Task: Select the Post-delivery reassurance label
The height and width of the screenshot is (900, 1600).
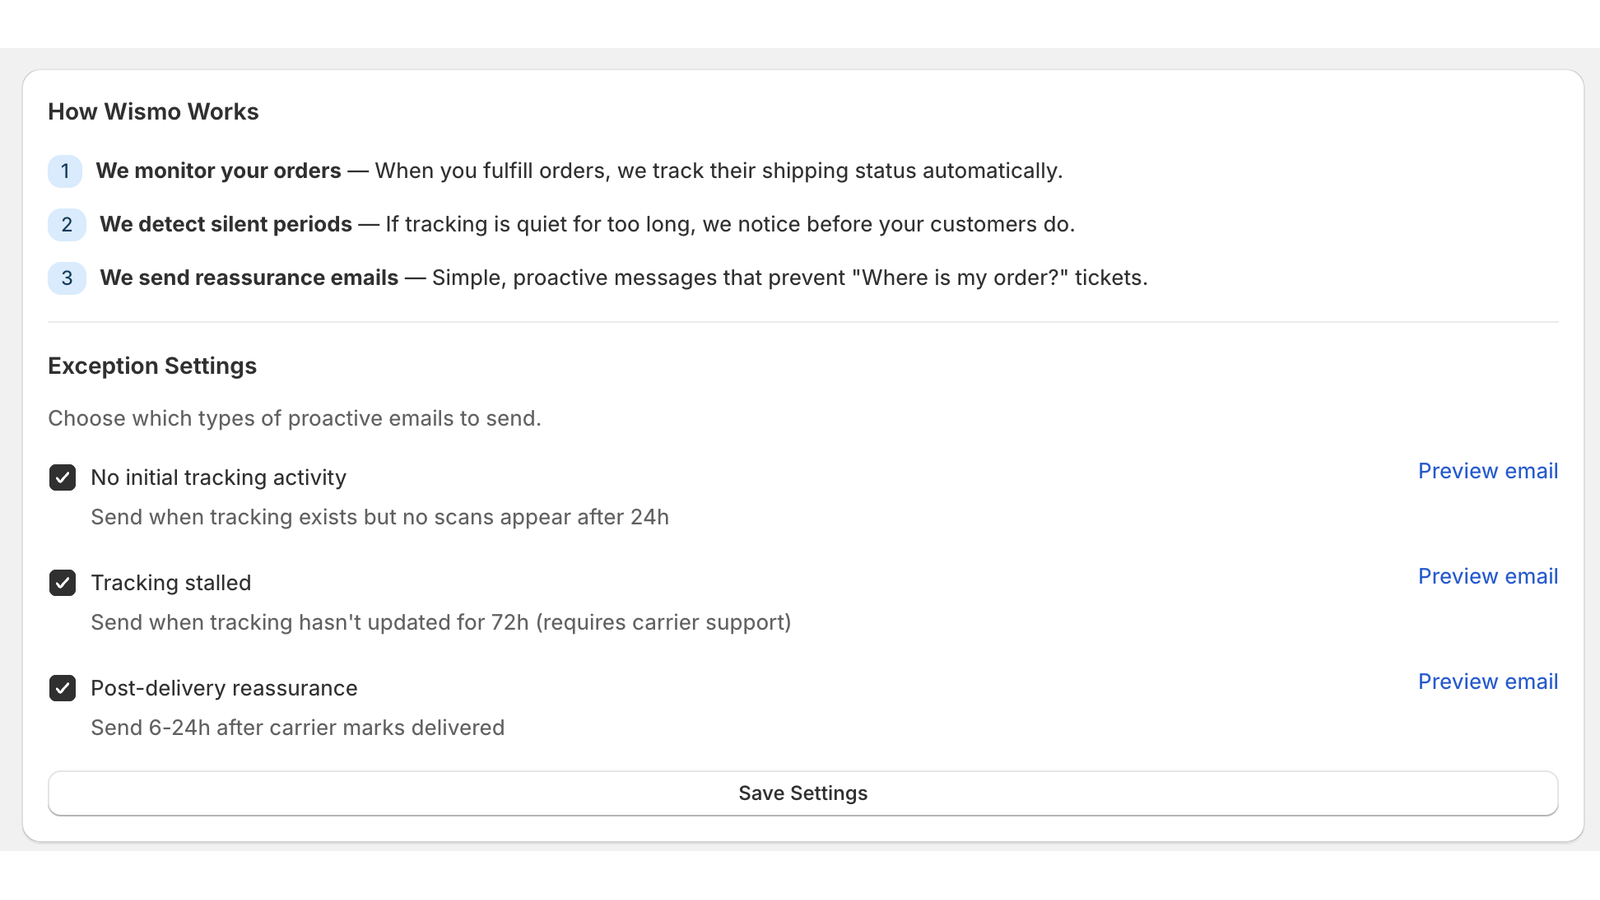Action: [223, 688]
